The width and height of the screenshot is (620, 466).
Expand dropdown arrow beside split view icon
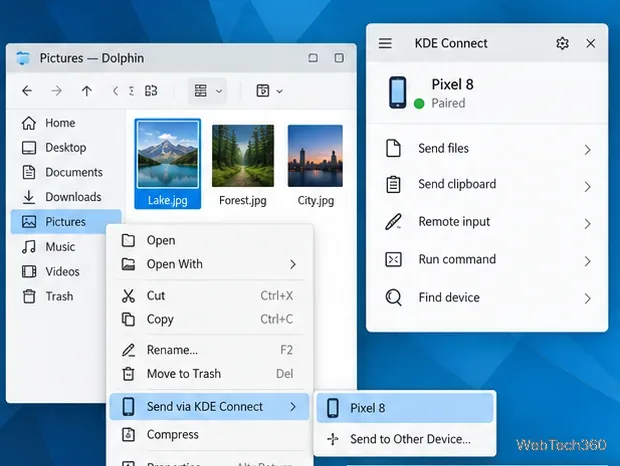pyautogui.click(x=279, y=91)
